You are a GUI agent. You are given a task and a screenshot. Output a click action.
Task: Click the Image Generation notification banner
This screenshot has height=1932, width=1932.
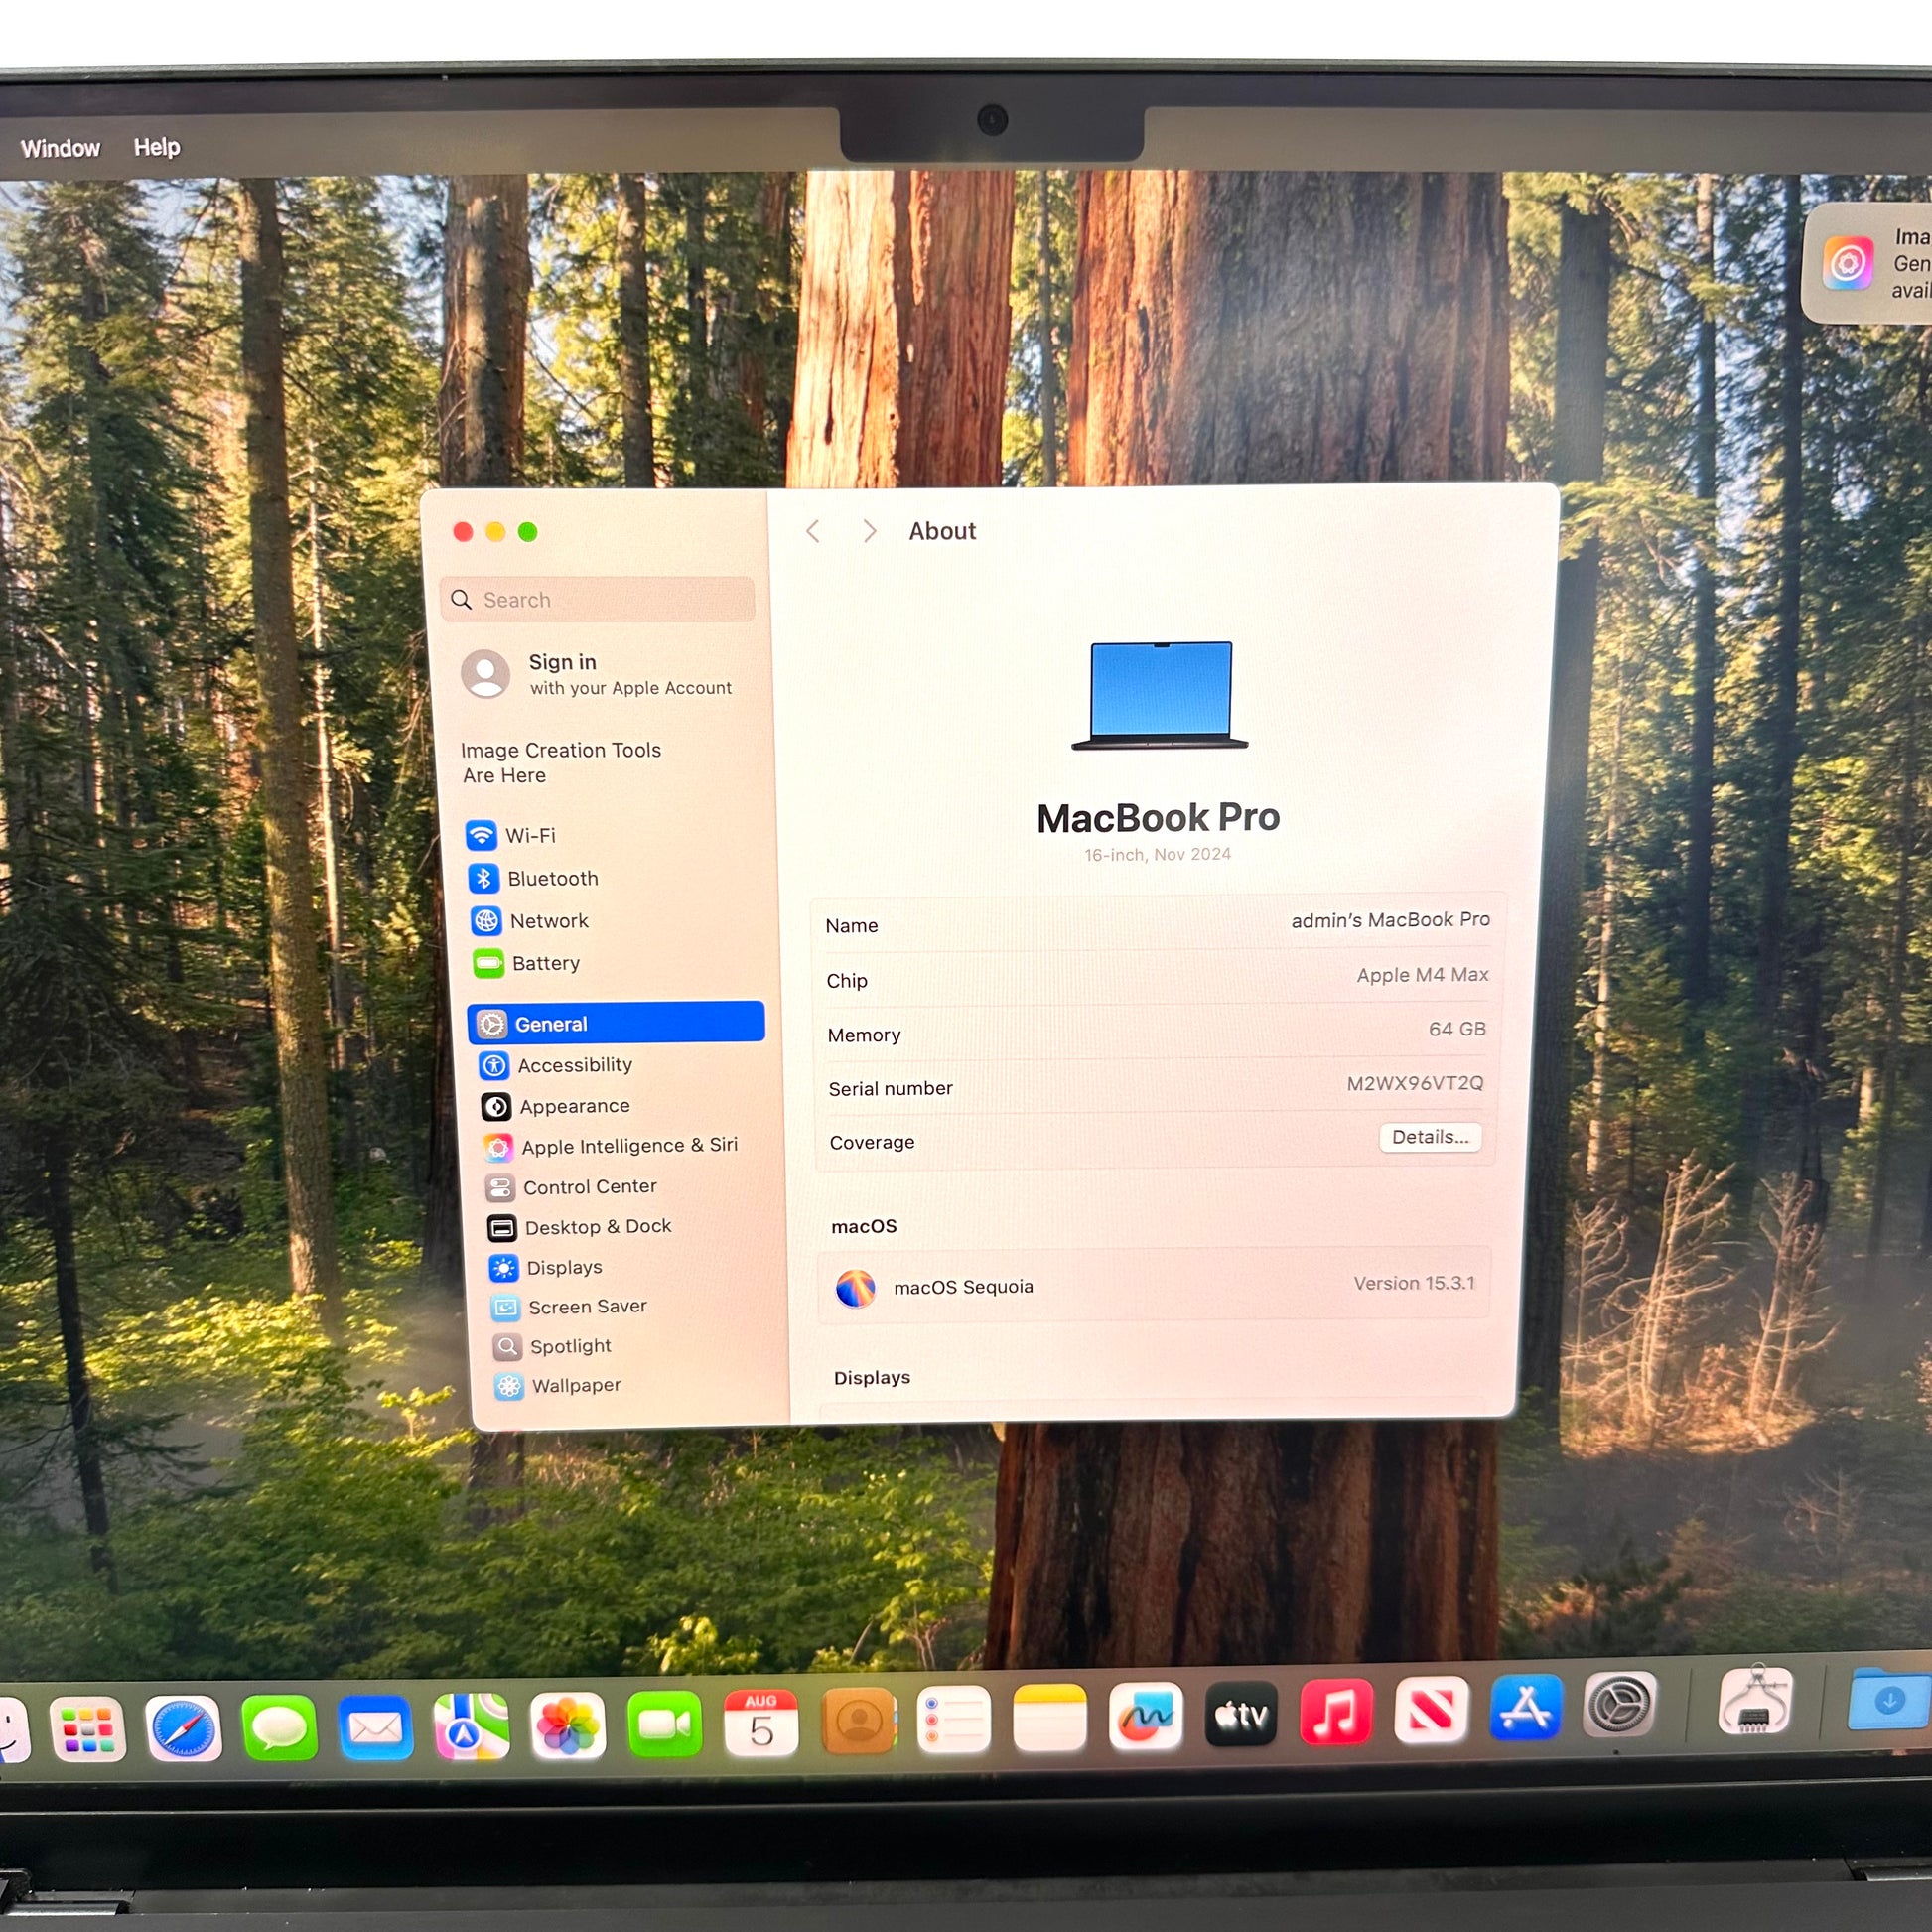pos(1868,264)
